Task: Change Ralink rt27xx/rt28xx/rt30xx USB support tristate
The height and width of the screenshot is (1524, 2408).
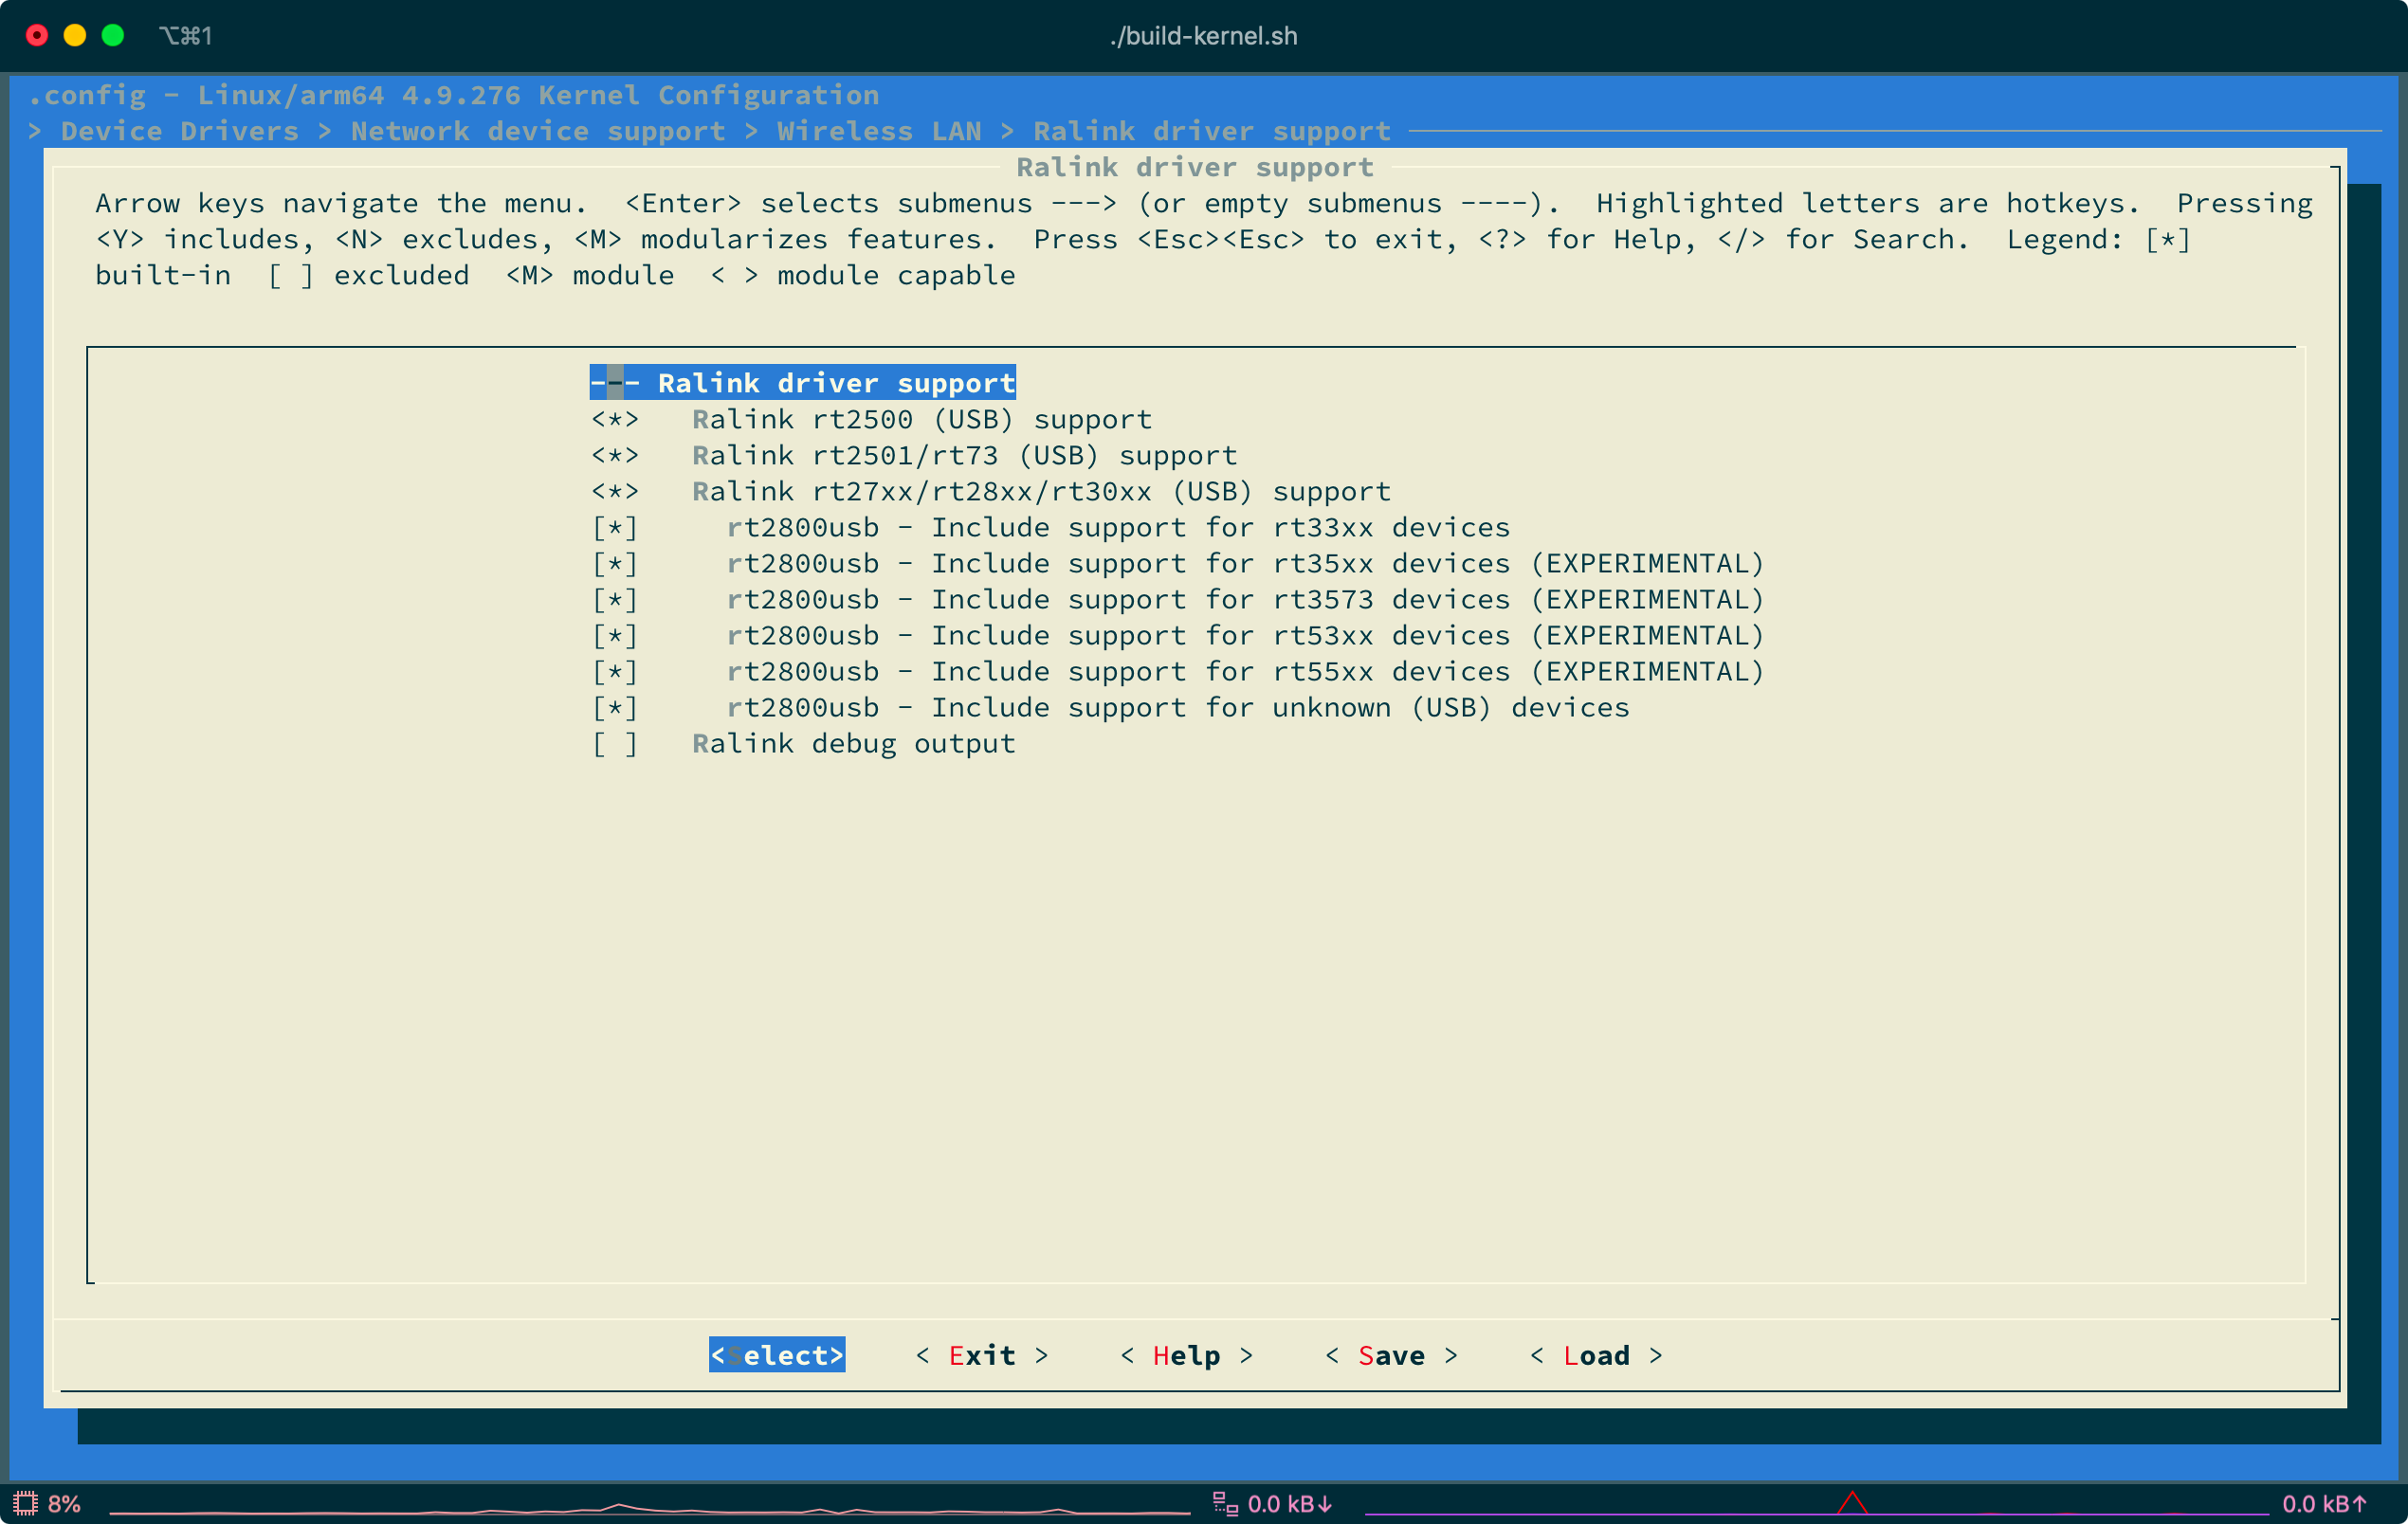Action: click(614, 492)
